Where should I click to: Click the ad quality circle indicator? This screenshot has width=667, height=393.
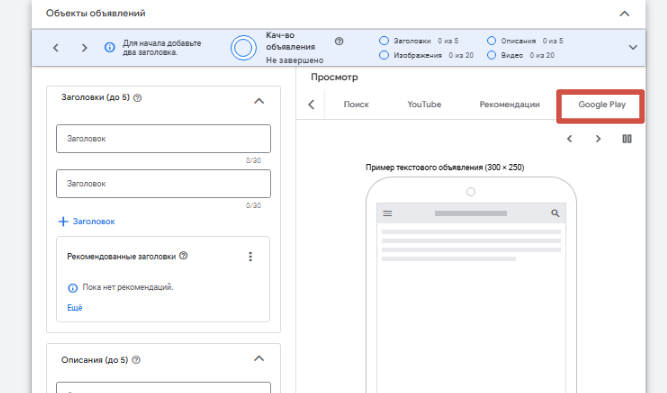[243, 48]
